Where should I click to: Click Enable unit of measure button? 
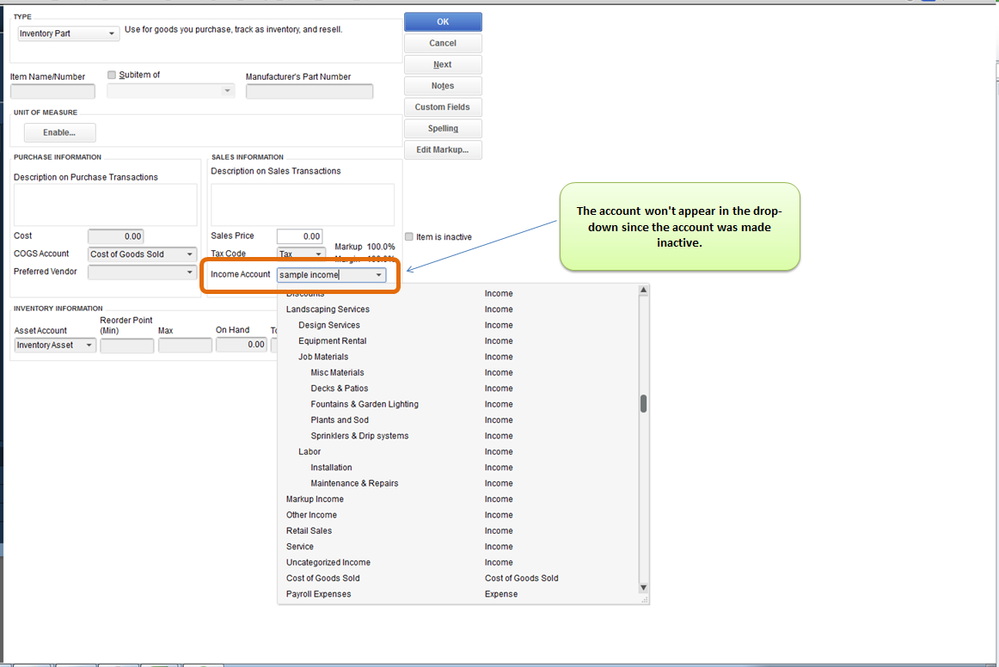pyautogui.click(x=60, y=133)
